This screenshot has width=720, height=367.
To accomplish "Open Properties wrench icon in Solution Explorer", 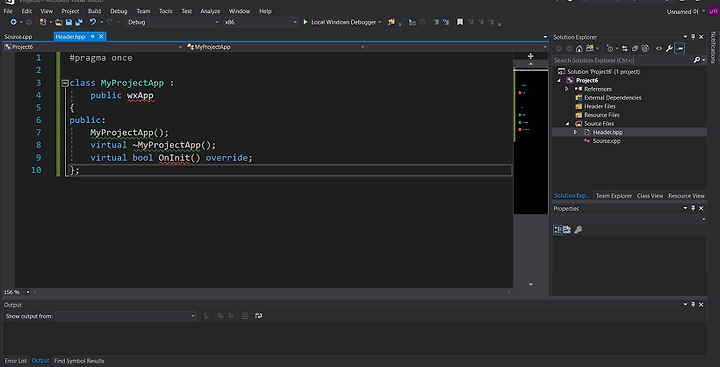I will [669, 48].
